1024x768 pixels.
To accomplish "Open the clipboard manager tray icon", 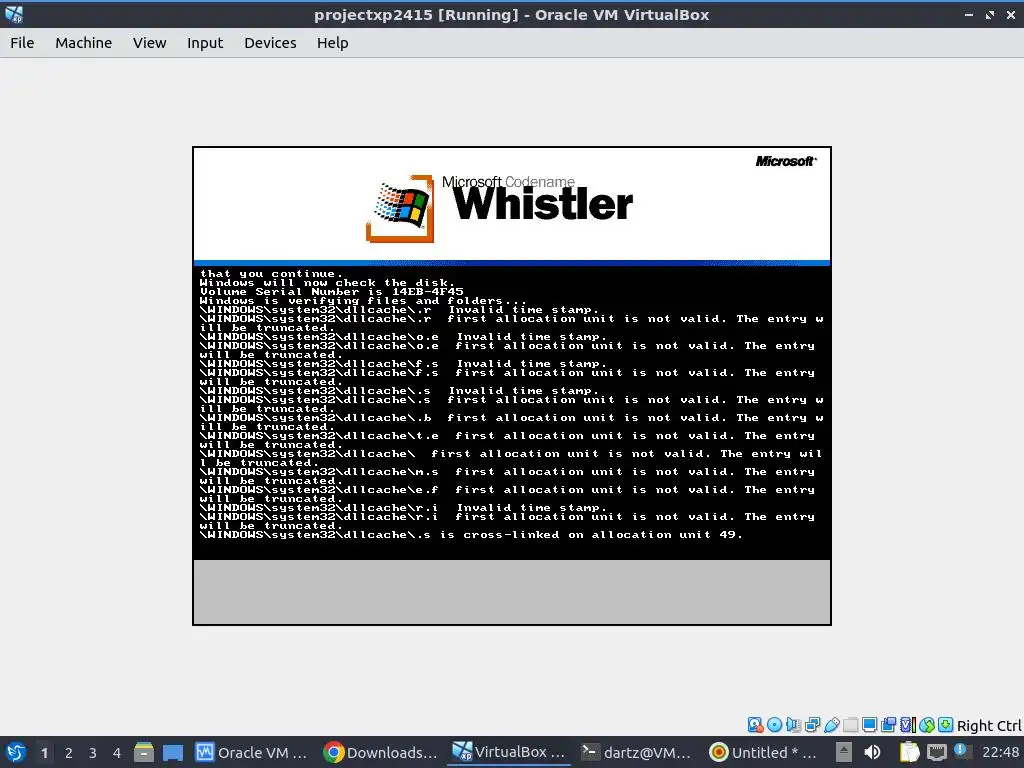I will point(909,752).
